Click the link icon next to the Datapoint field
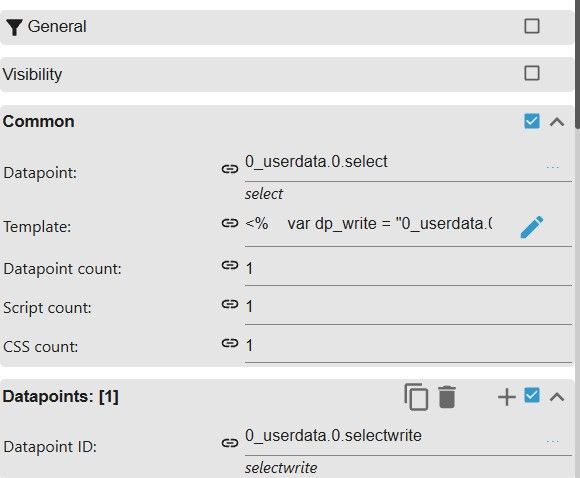The image size is (580, 478). pyautogui.click(x=230, y=169)
